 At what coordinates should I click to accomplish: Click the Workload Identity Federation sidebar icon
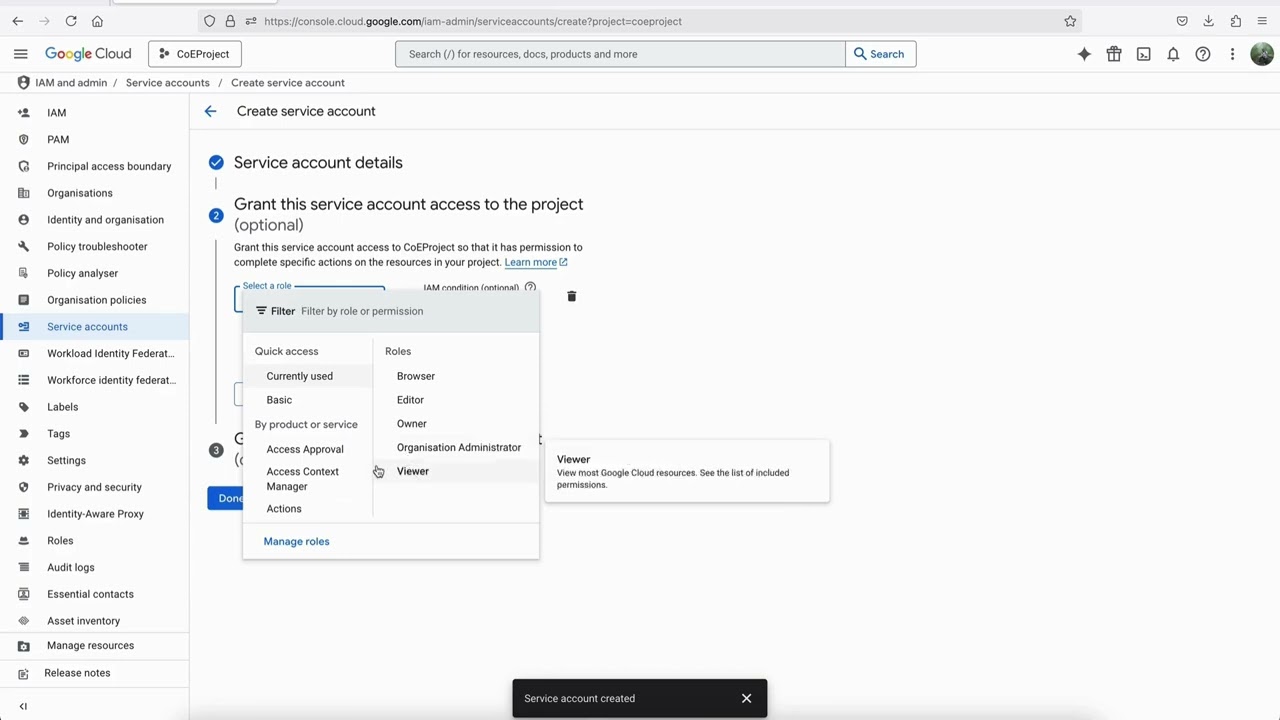24,353
